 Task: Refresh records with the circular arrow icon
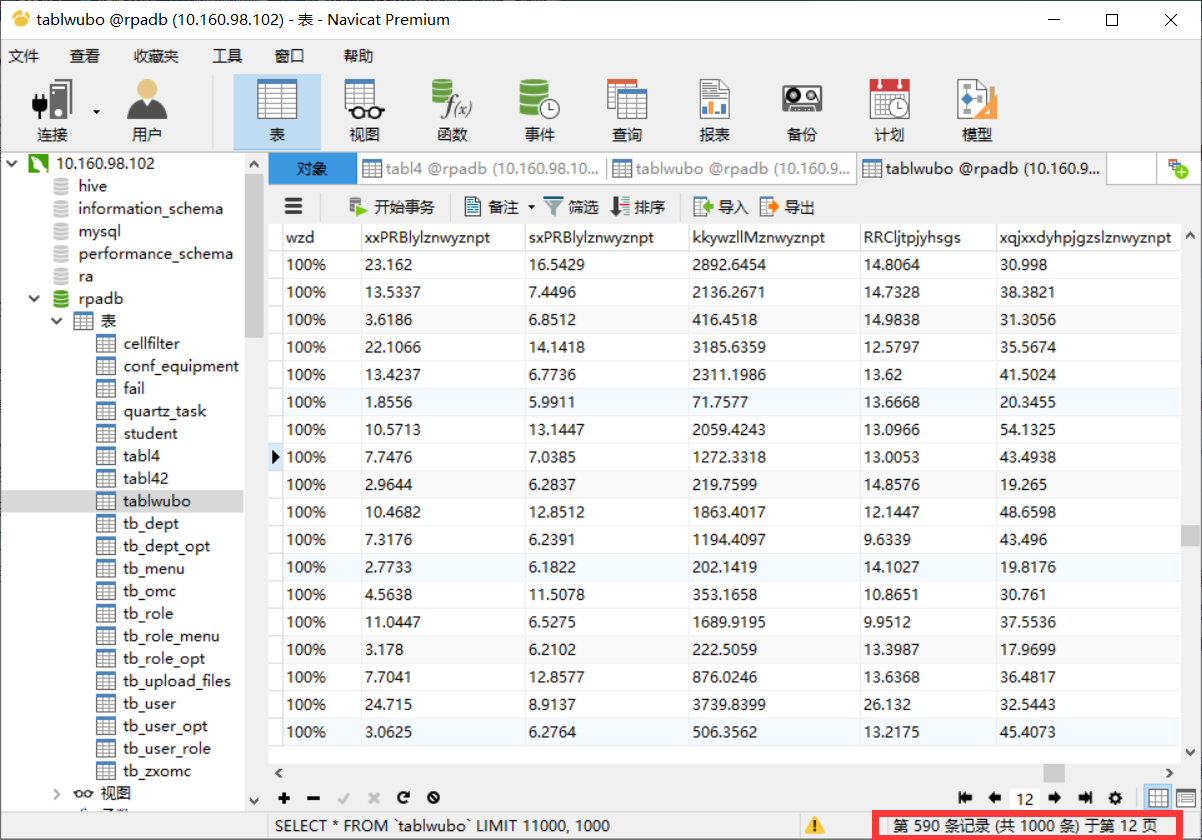[x=403, y=798]
